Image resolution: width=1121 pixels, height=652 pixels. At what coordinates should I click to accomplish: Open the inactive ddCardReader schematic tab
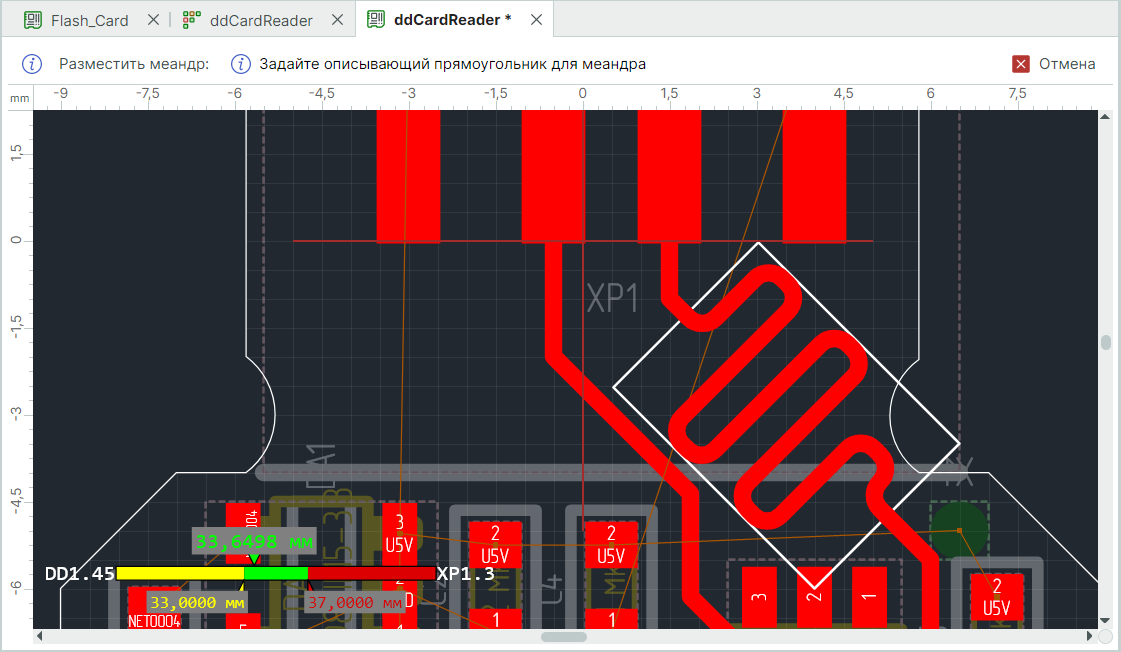coord(261,20)
